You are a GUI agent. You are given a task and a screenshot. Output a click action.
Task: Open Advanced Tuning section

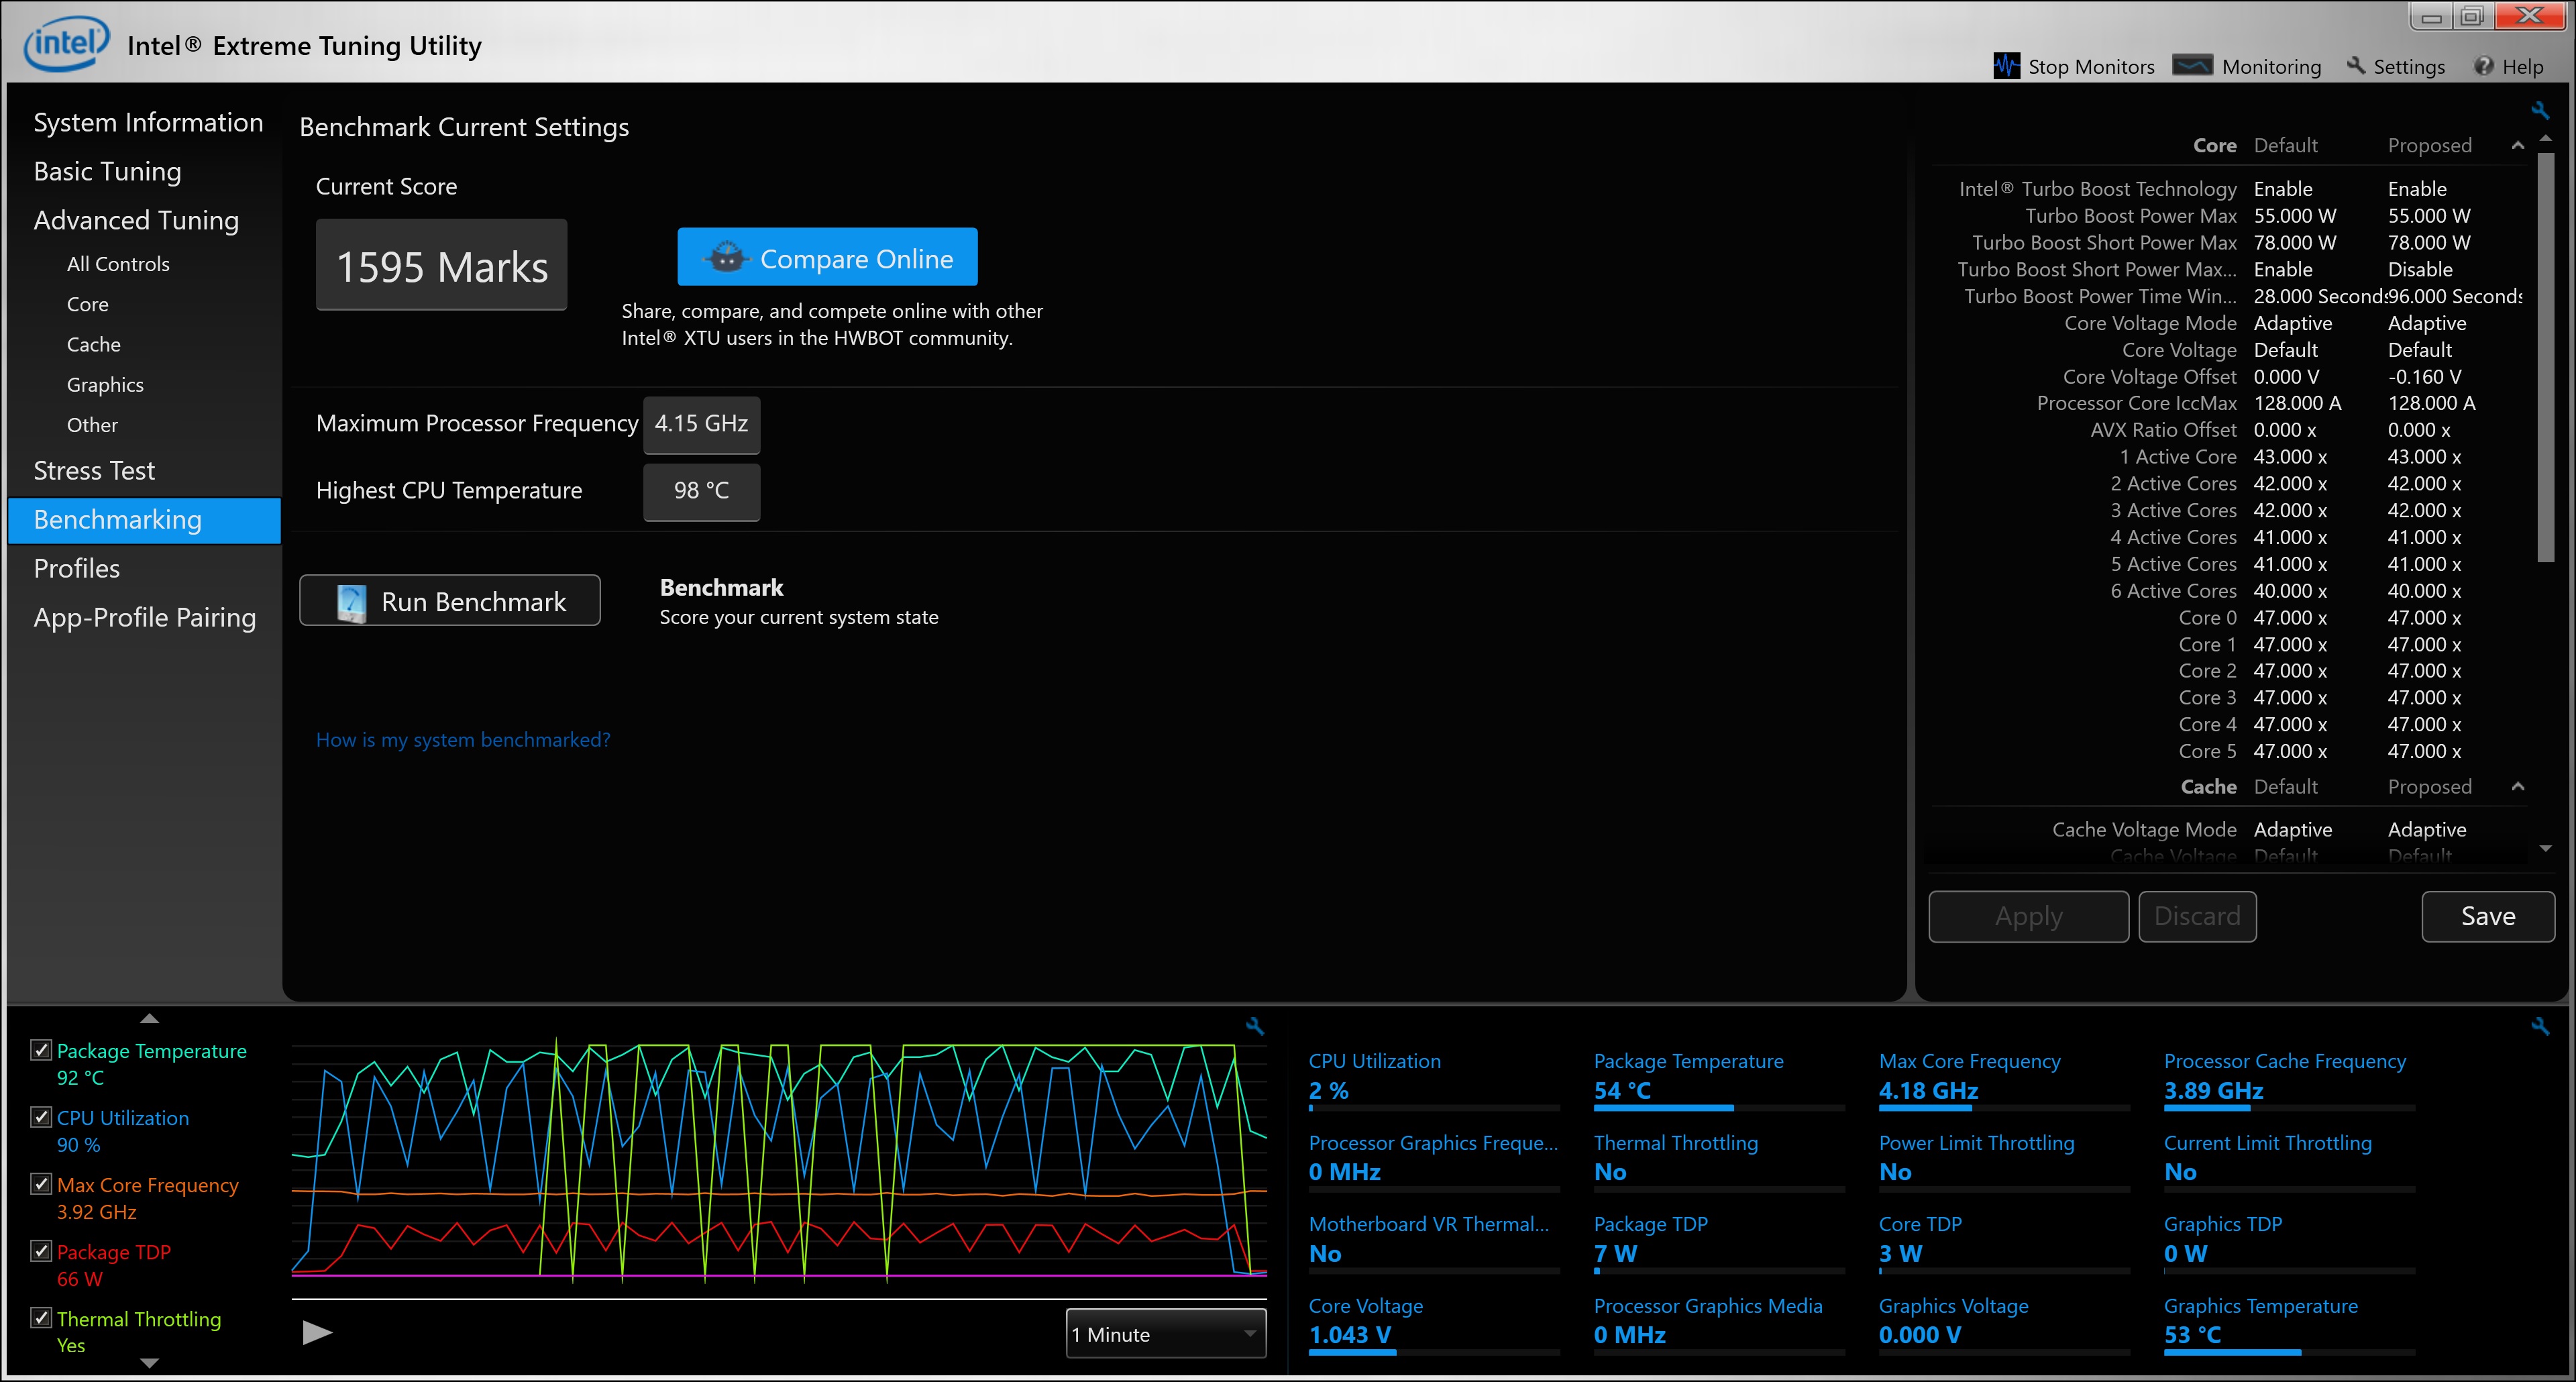pyautogui.click(x=136, y=220)
